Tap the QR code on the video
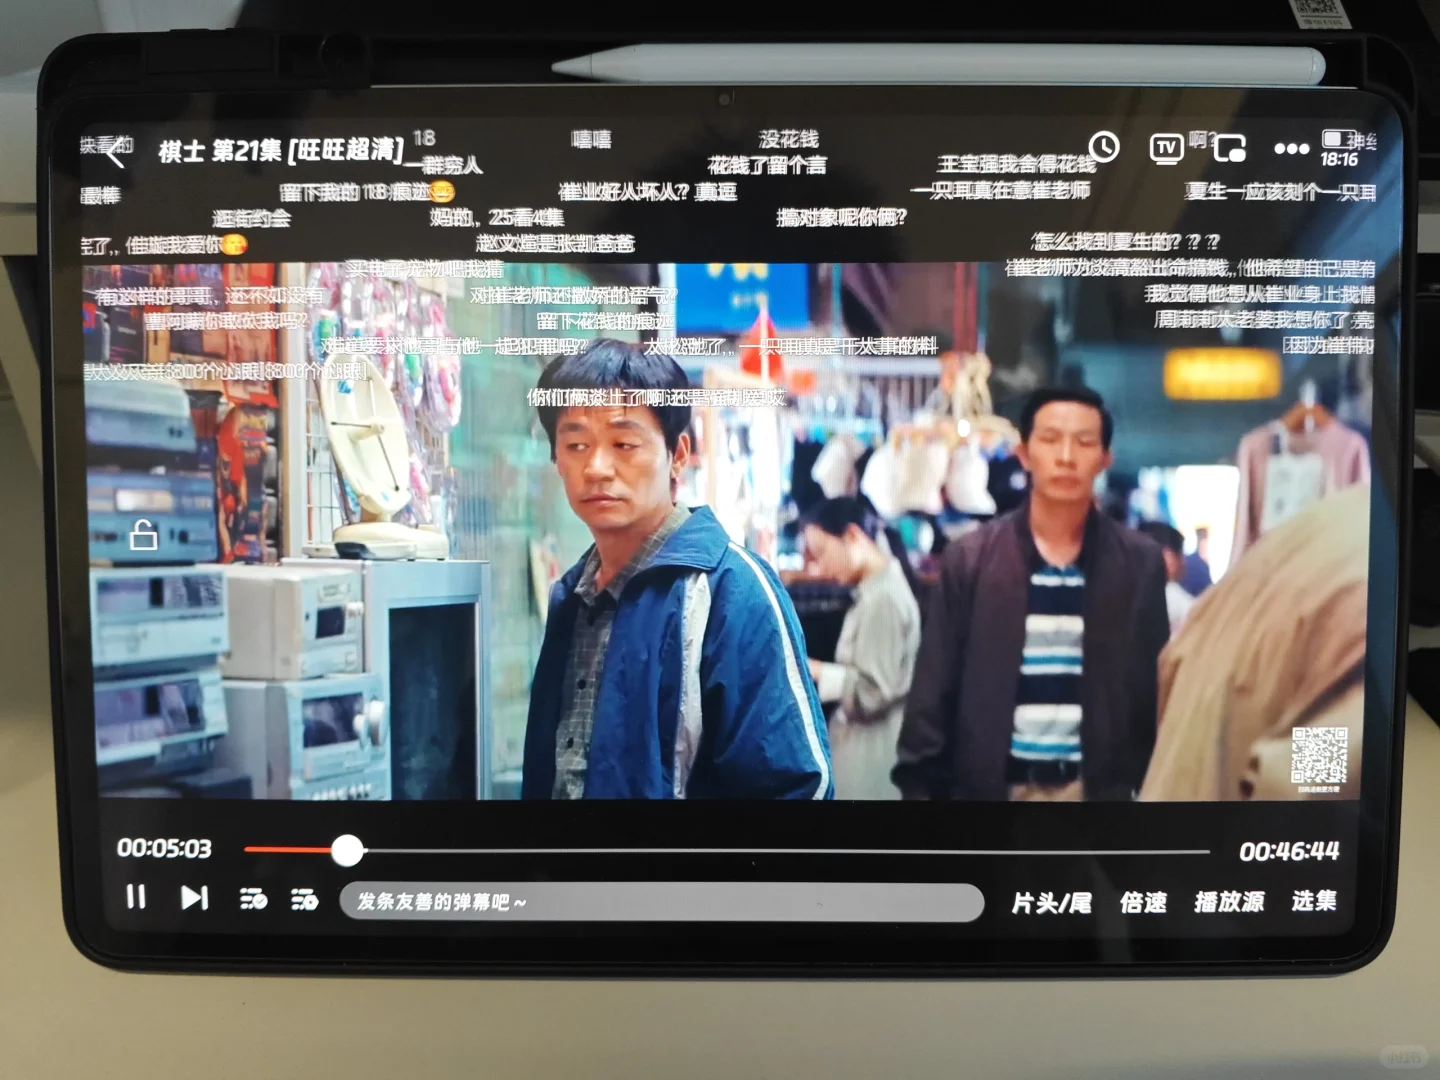 click(1320, 756)
